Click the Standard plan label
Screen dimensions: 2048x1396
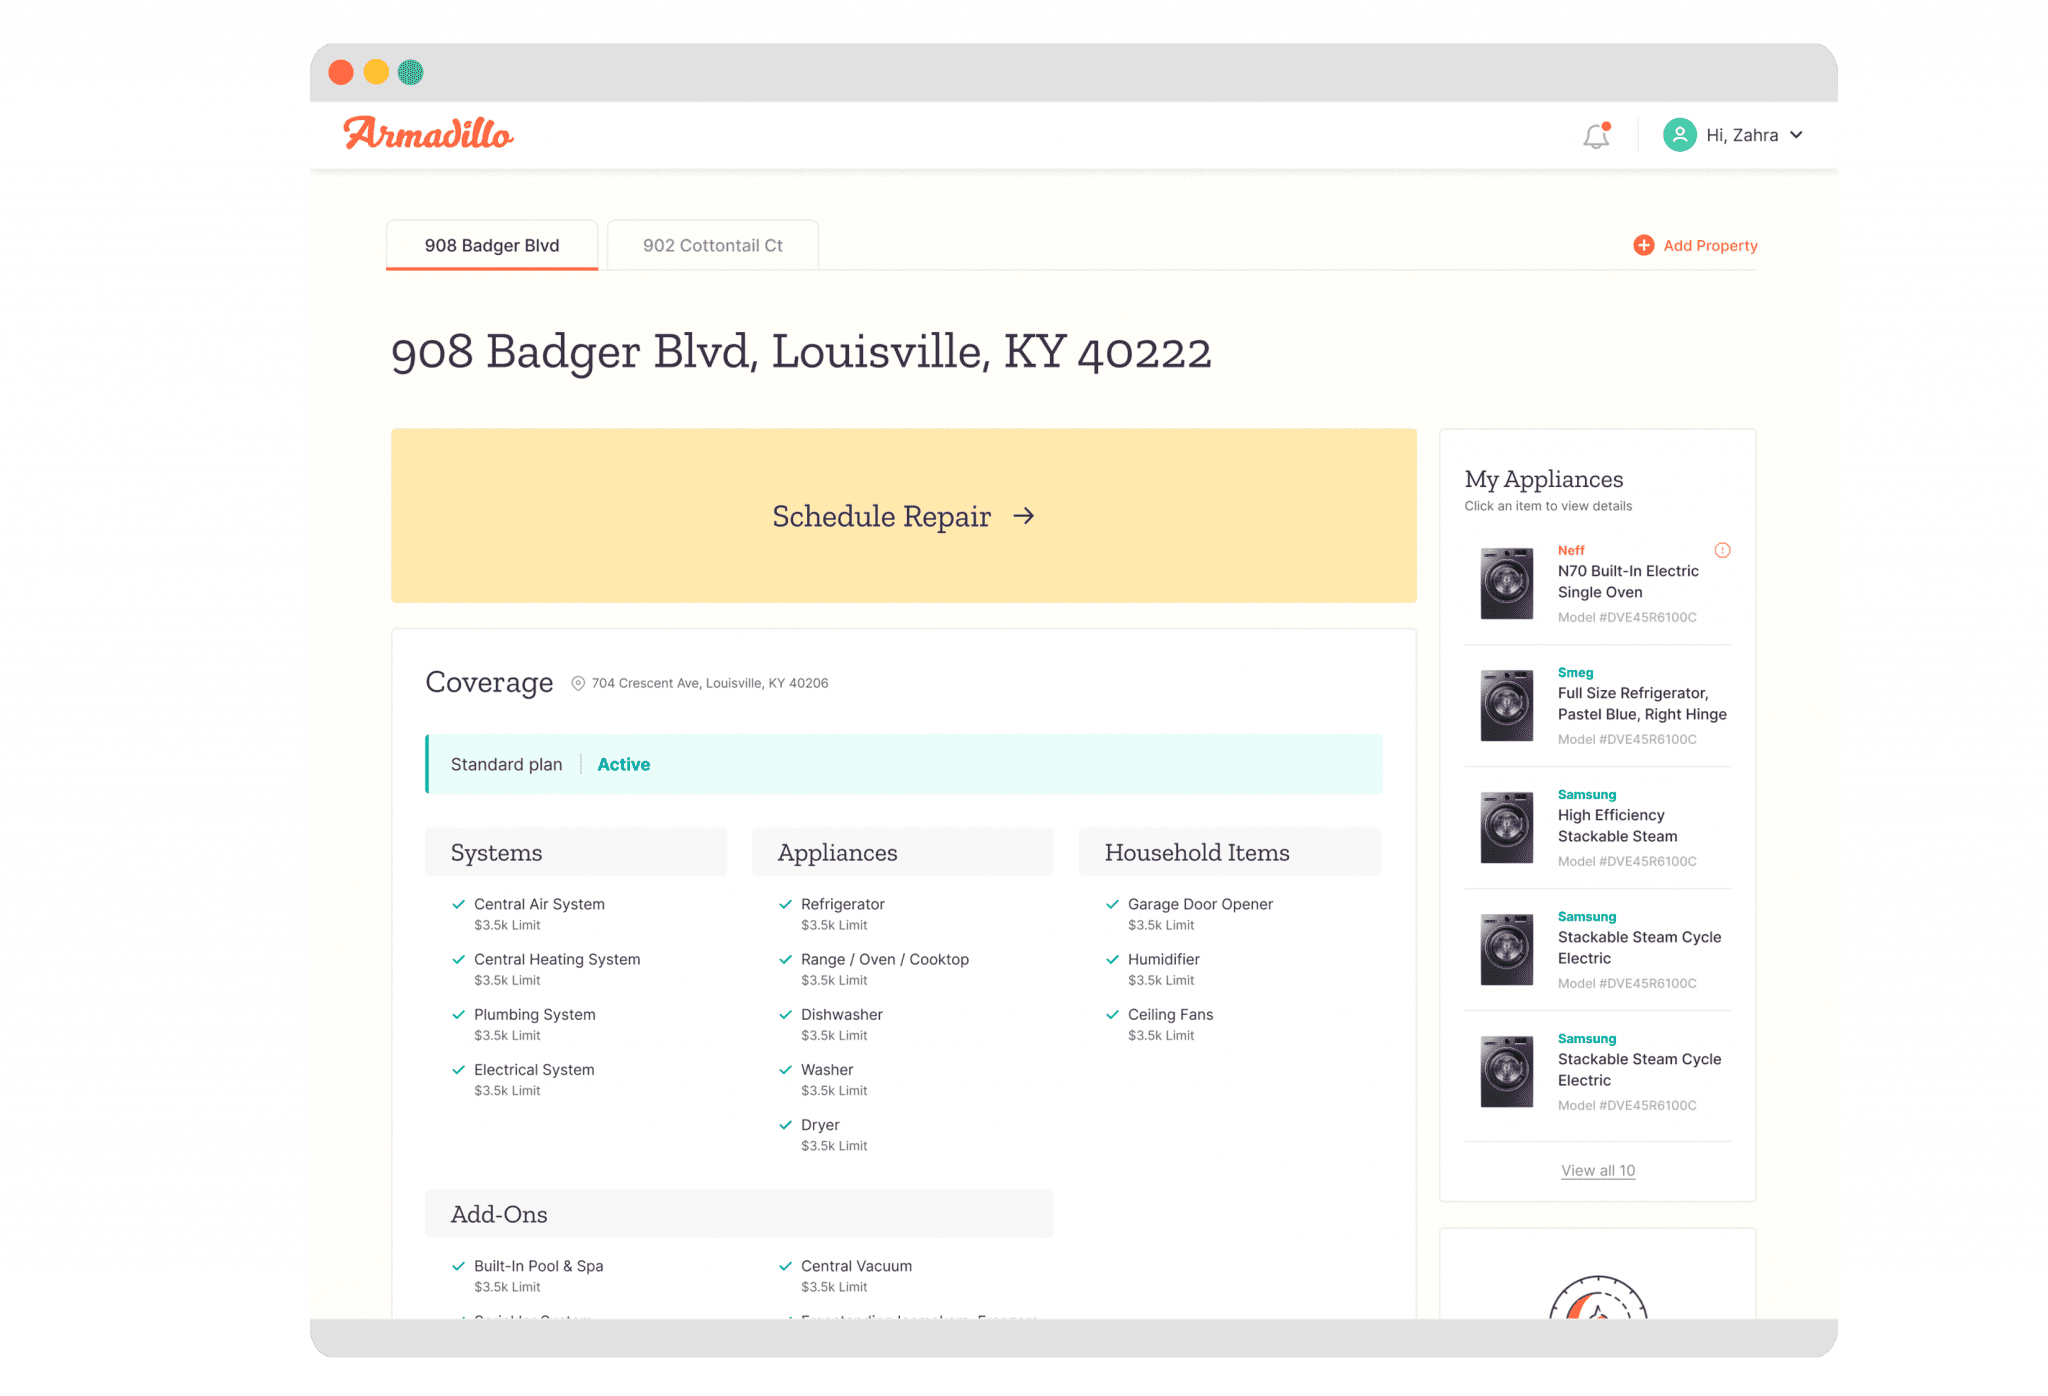click(x=506, y=764)
